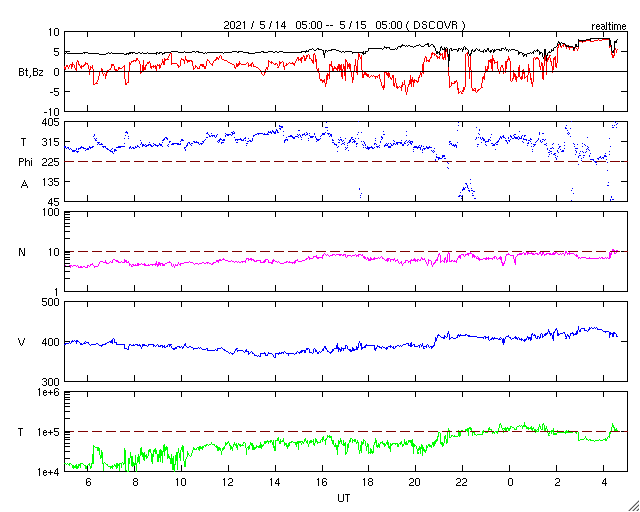The width and height of the screenshot is (640, 512).
Task: Click the '-10' tick label on Bt,Bz plot
Action: click(52, 112)
